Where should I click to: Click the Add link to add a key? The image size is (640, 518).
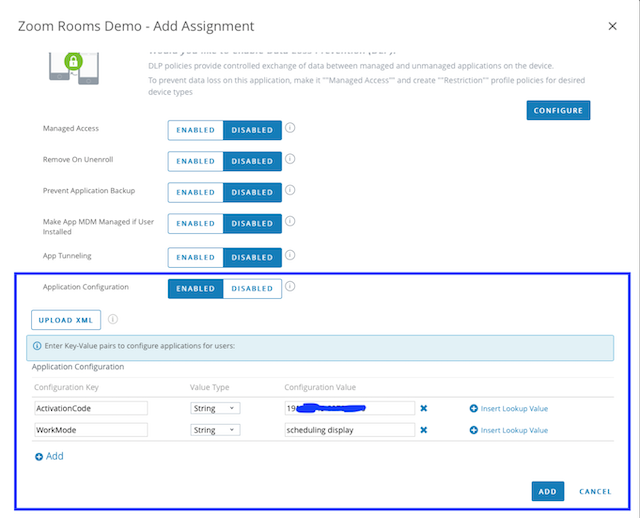click(x=54, y=456)
